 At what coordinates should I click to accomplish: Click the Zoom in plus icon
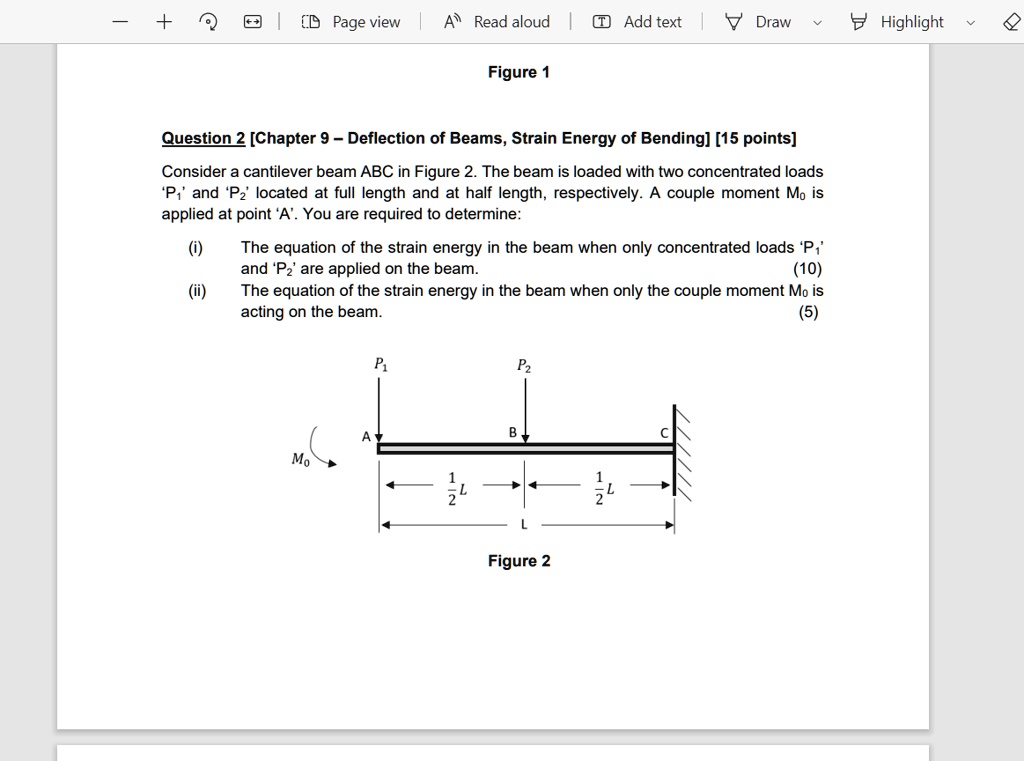coord(163,21)
